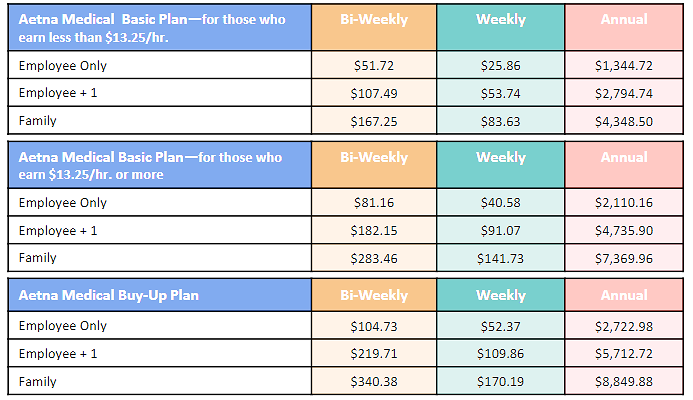Image resolution: width=693 pixels, height=400 pixels.
Task: Select the $167.25 Family bi-weekly cell
Action: click(x=374, y=121)
